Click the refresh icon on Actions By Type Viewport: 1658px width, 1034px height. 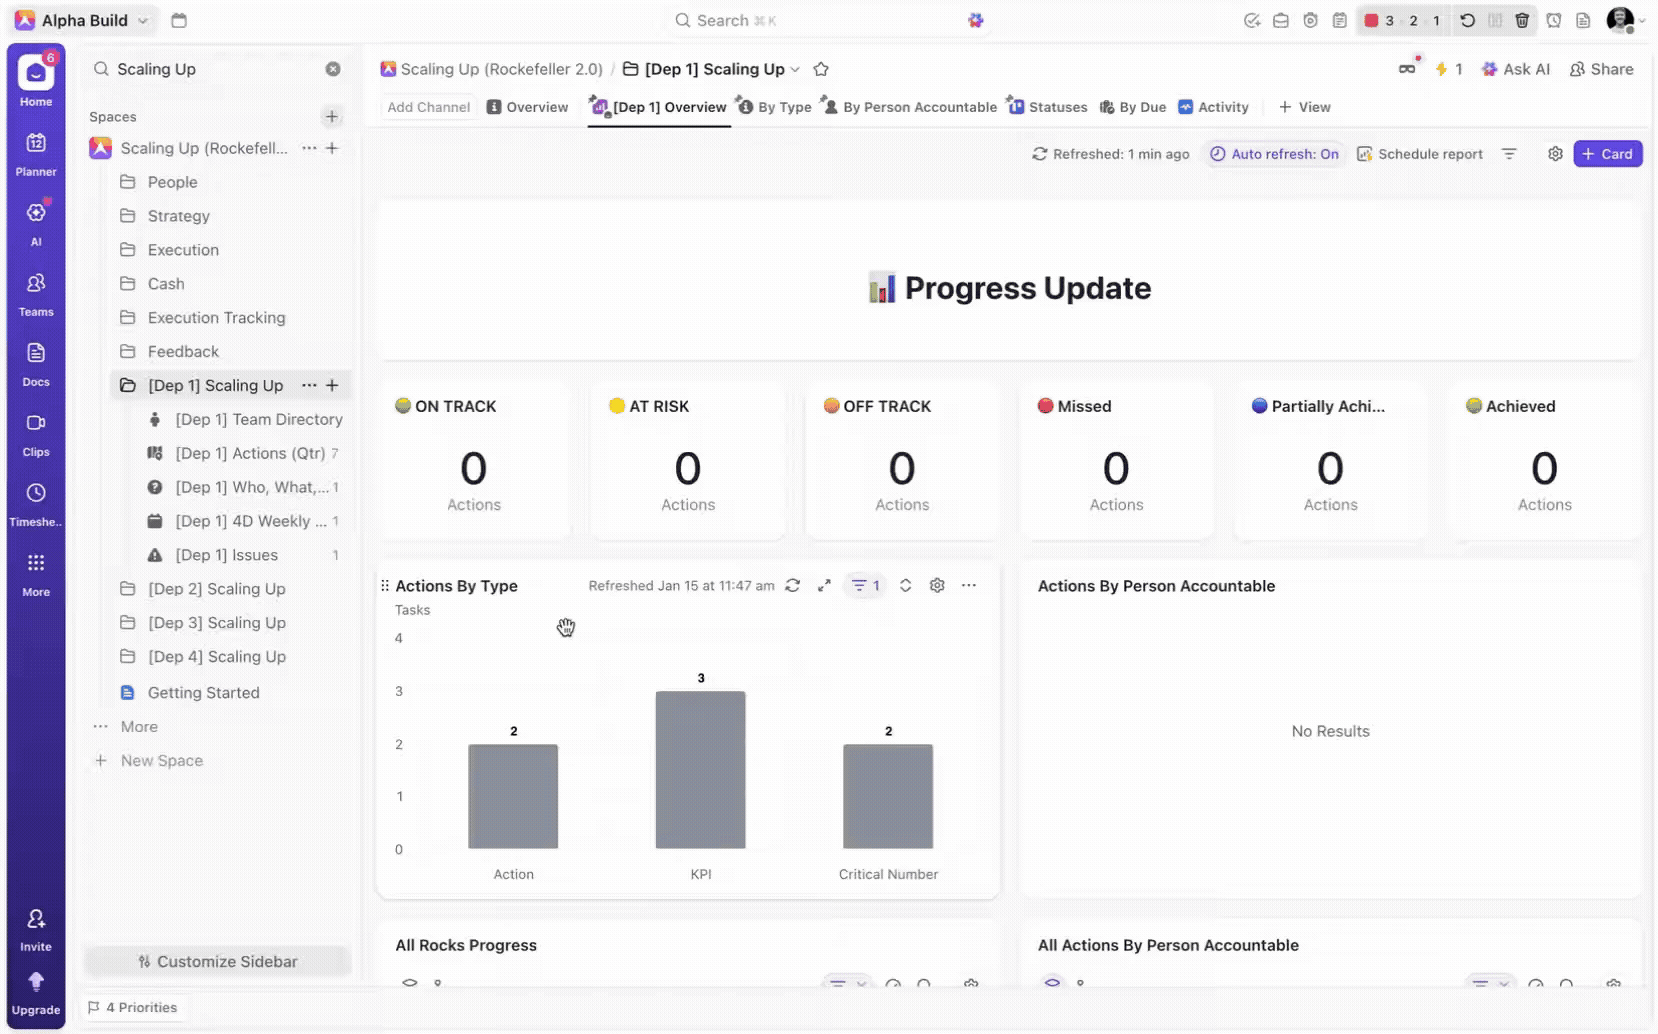pos(793,586)
